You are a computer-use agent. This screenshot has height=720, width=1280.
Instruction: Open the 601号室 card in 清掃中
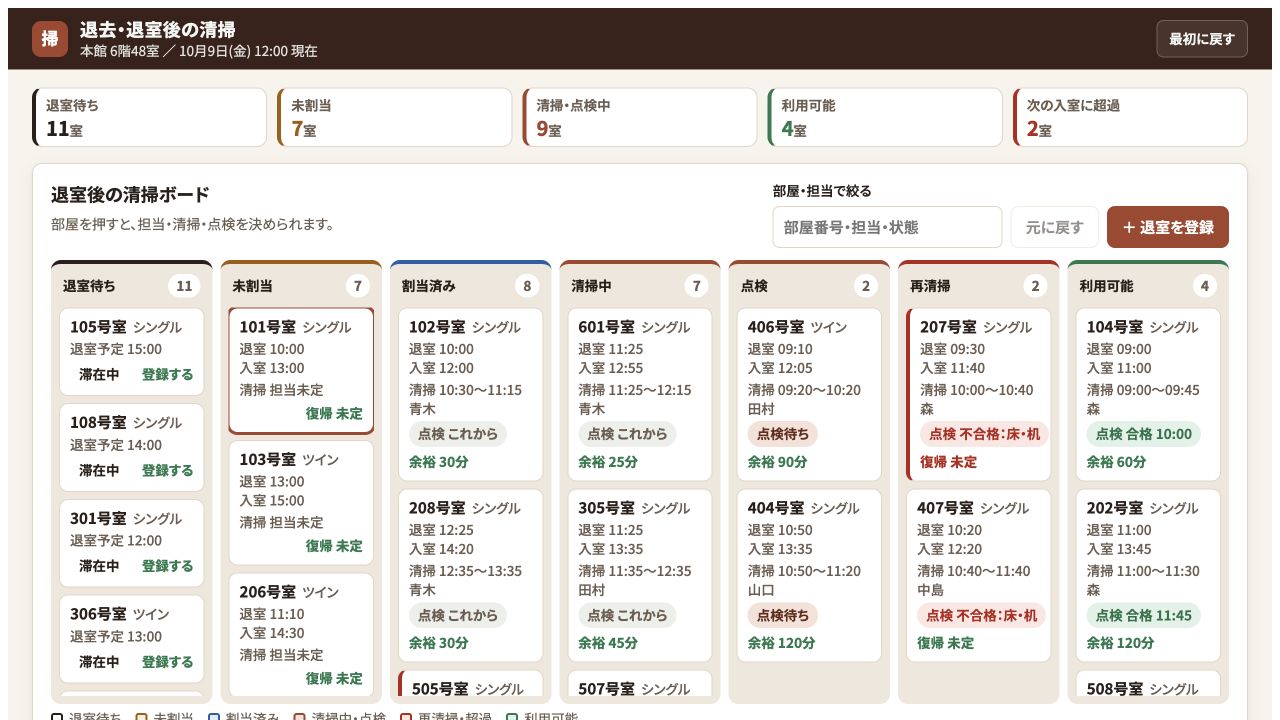pos(640,395)
